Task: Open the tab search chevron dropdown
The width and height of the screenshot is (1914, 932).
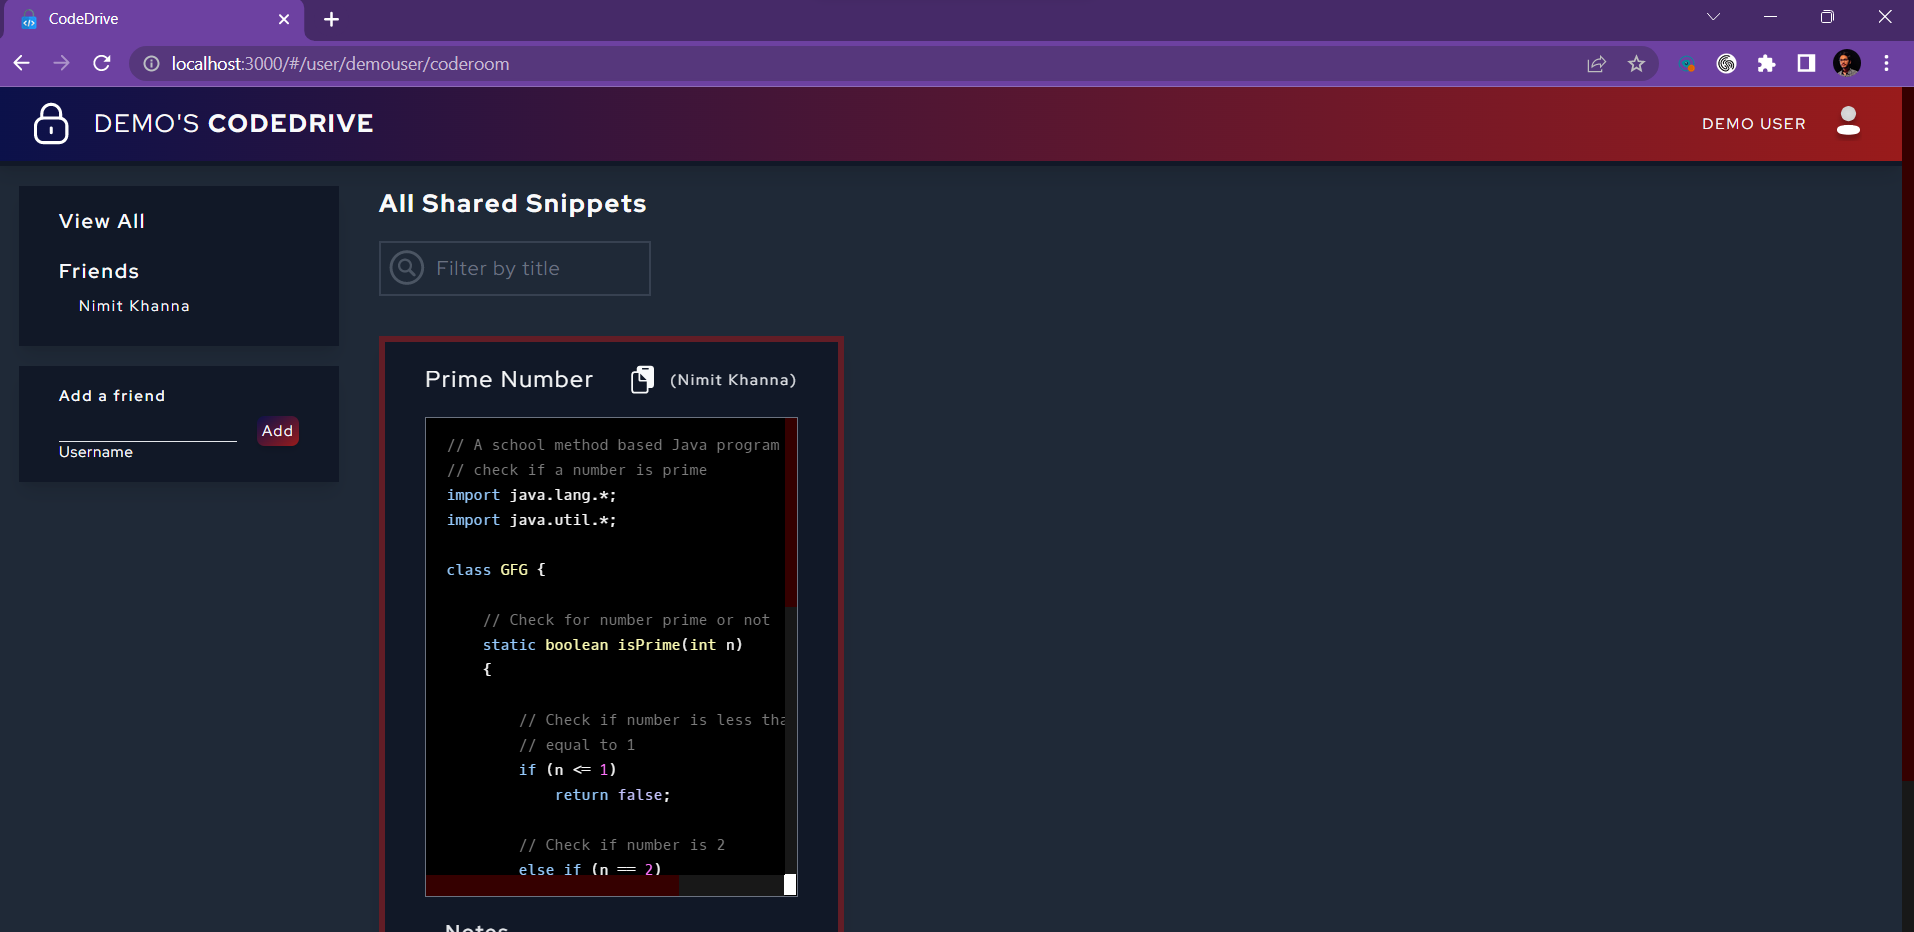Action: 1713,17
